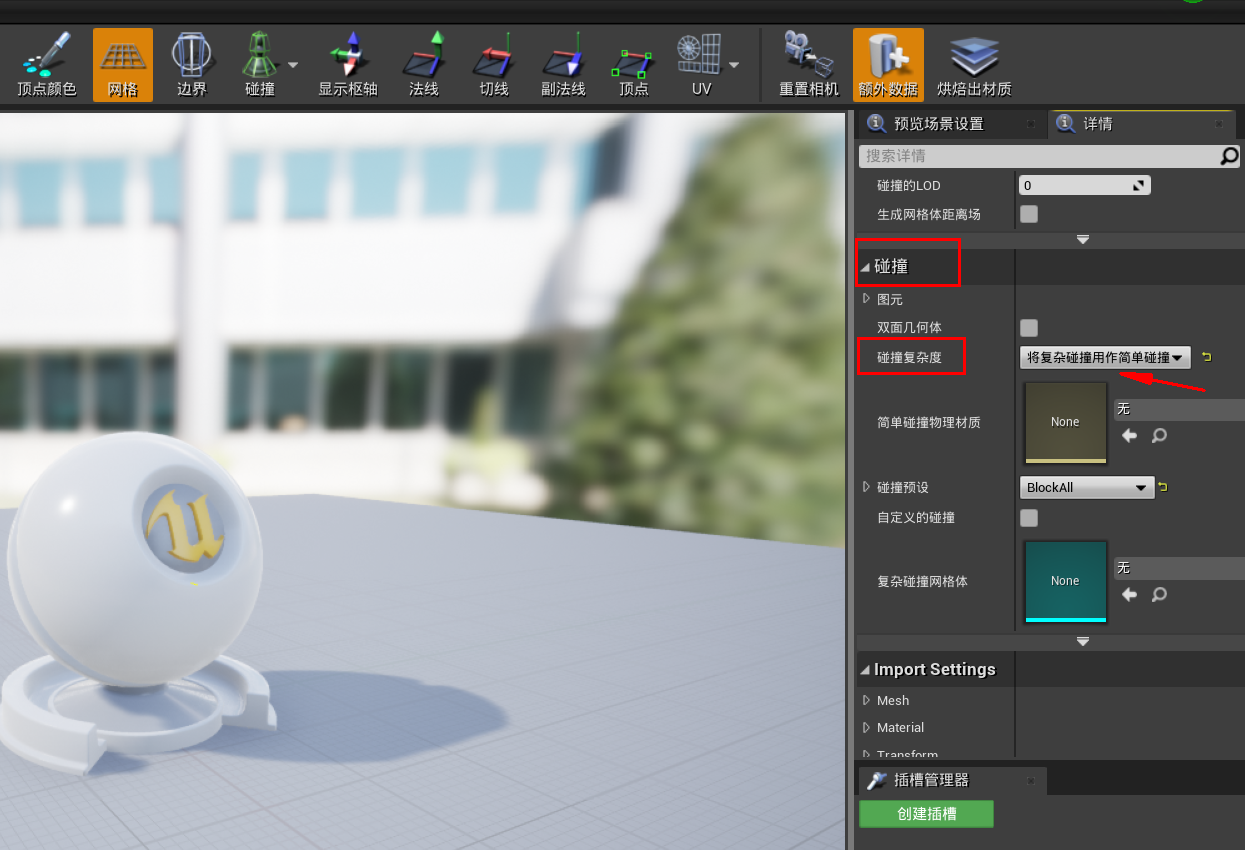This screenshot has width=1245, height=850.
Task: Click the 创建插槽 create socket button
Action: (x=926, y=814)
